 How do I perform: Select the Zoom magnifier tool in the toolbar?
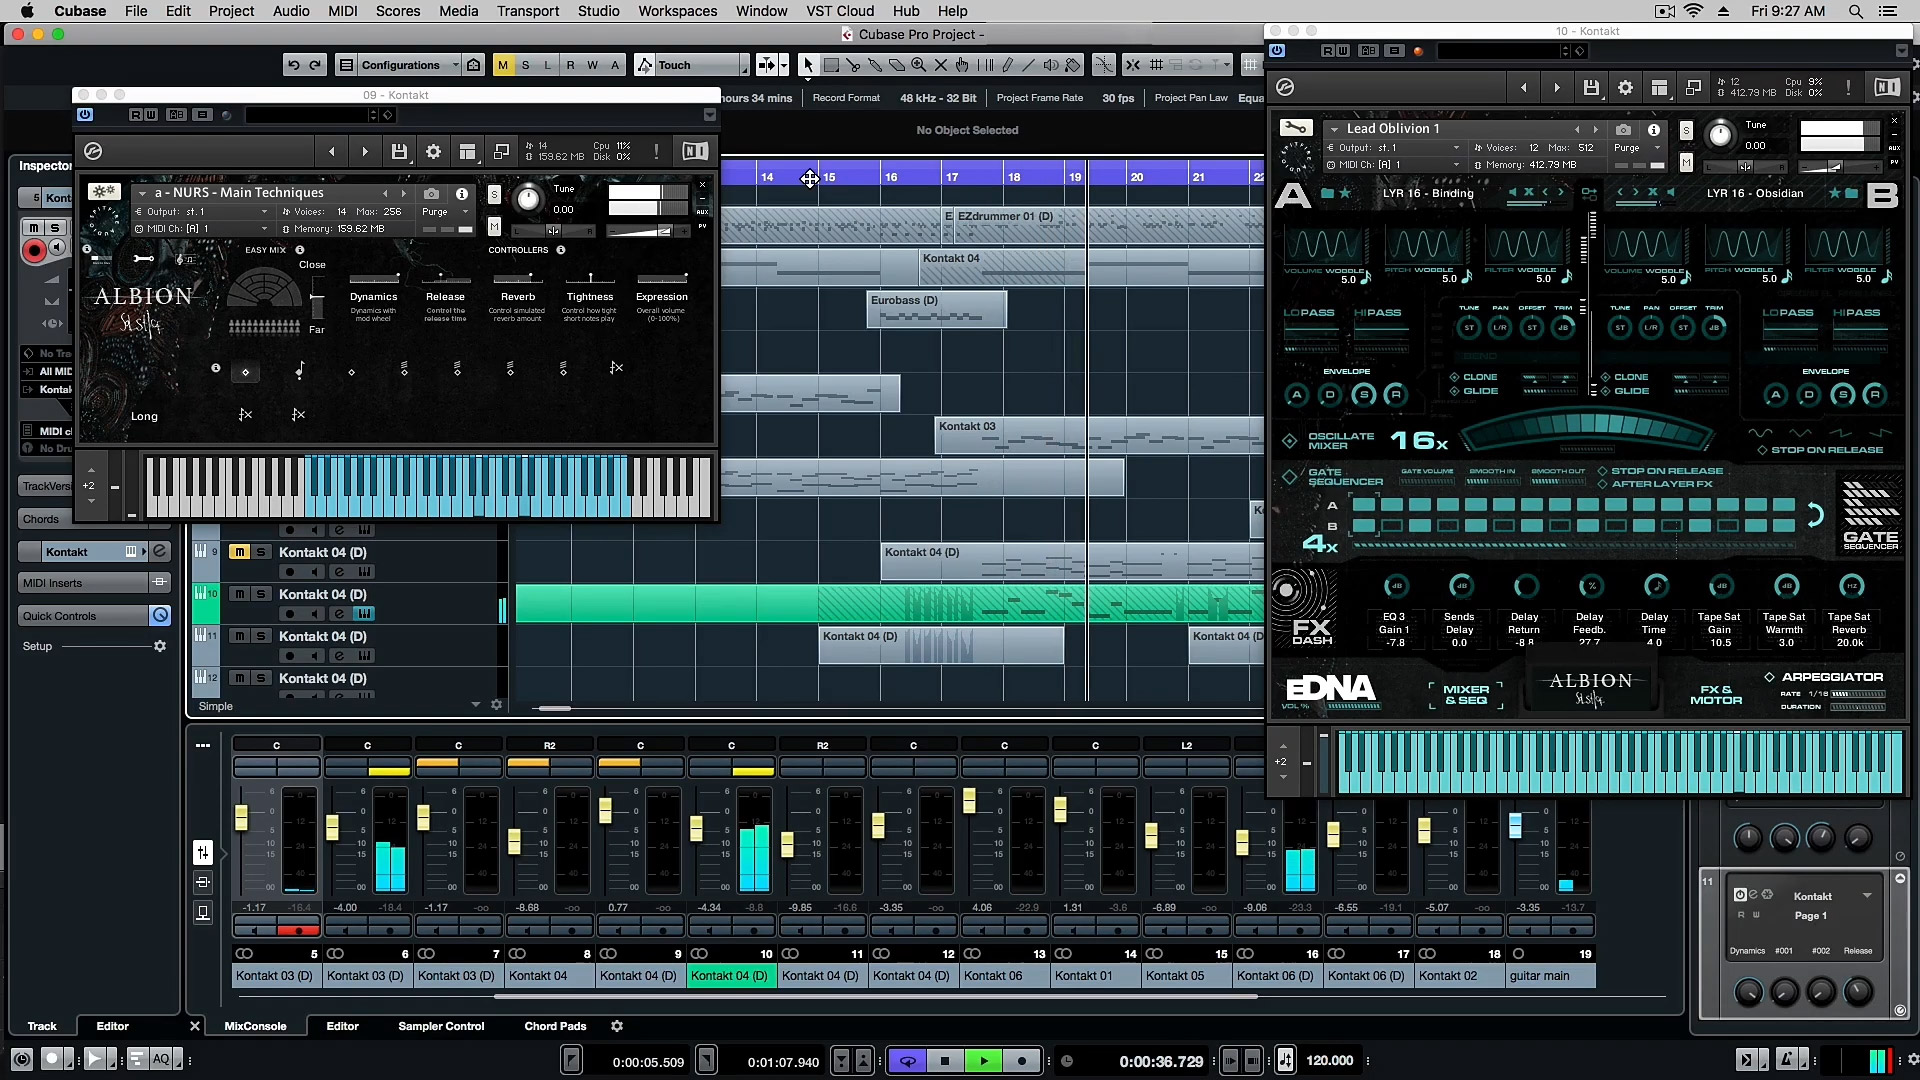click(919, 65)
